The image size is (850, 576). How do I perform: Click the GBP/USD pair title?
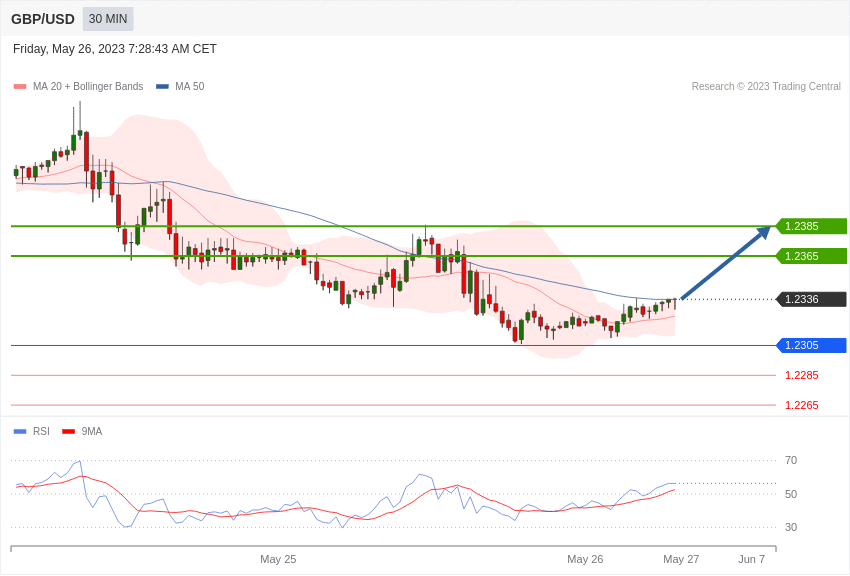click(x=43, y=19)
